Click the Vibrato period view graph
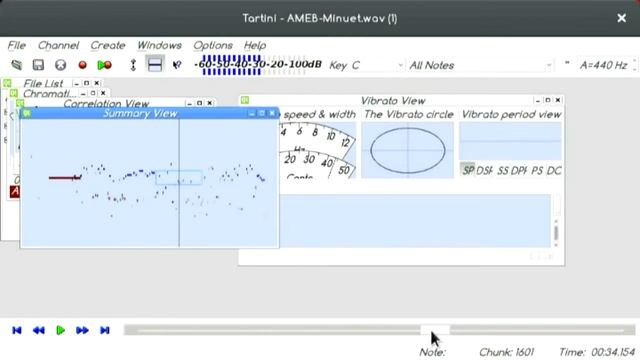This screenshot has height=360, width=640. 511,141
